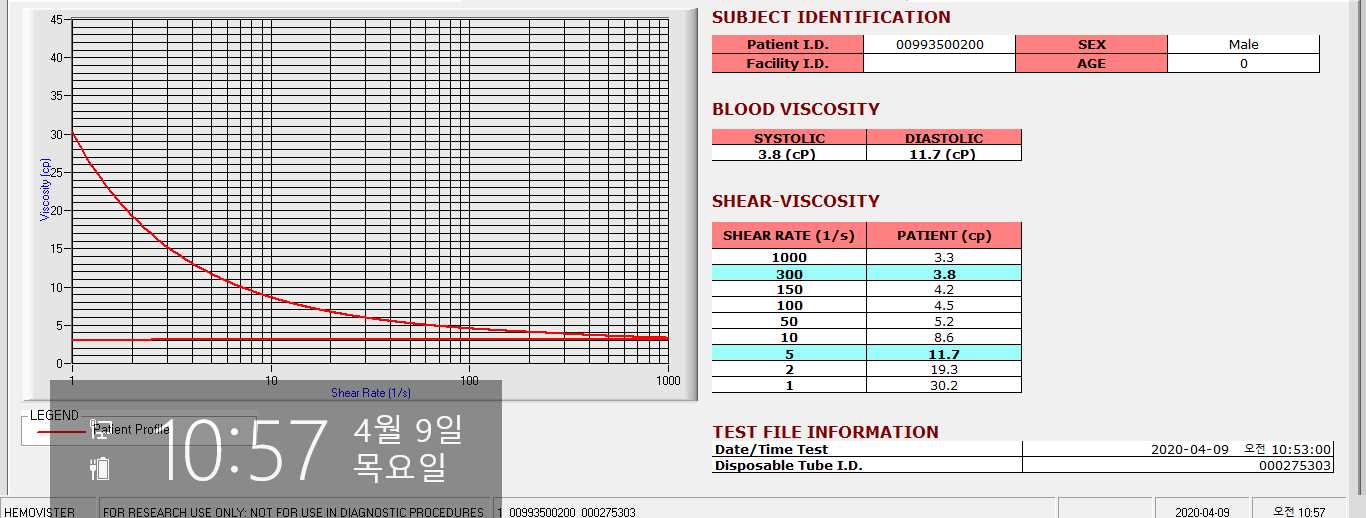
Task: Click the 목요일 weekday on overlay
Action: click(x=399, y=466)
